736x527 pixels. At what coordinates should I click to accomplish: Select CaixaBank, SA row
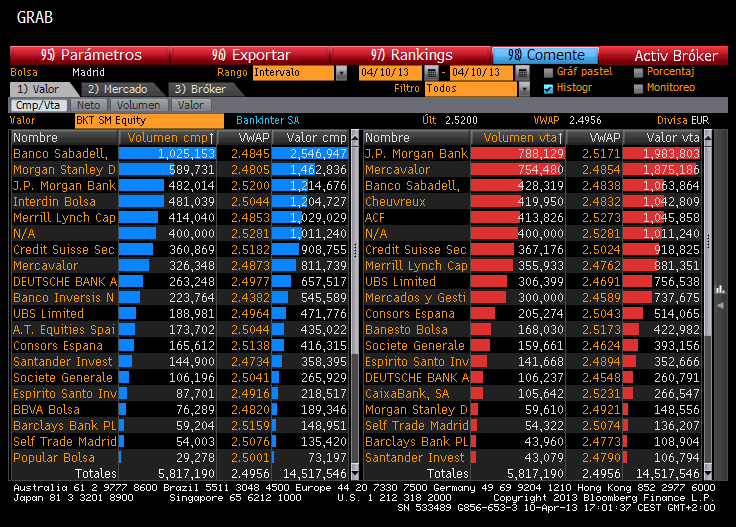[533, 394]
